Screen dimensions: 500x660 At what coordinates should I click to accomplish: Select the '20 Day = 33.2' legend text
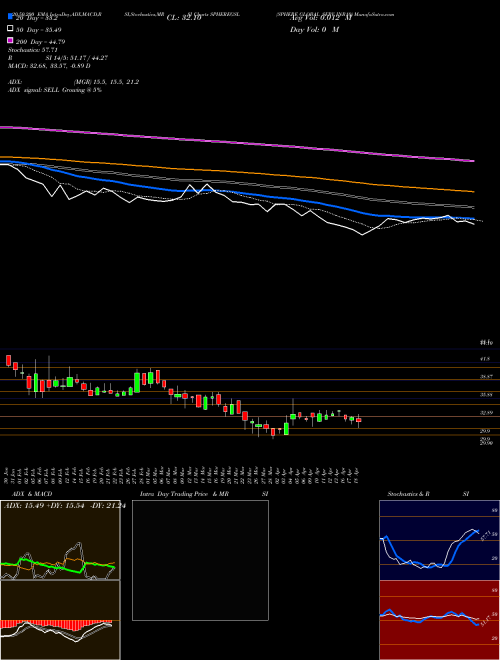[x=36, y=19]
